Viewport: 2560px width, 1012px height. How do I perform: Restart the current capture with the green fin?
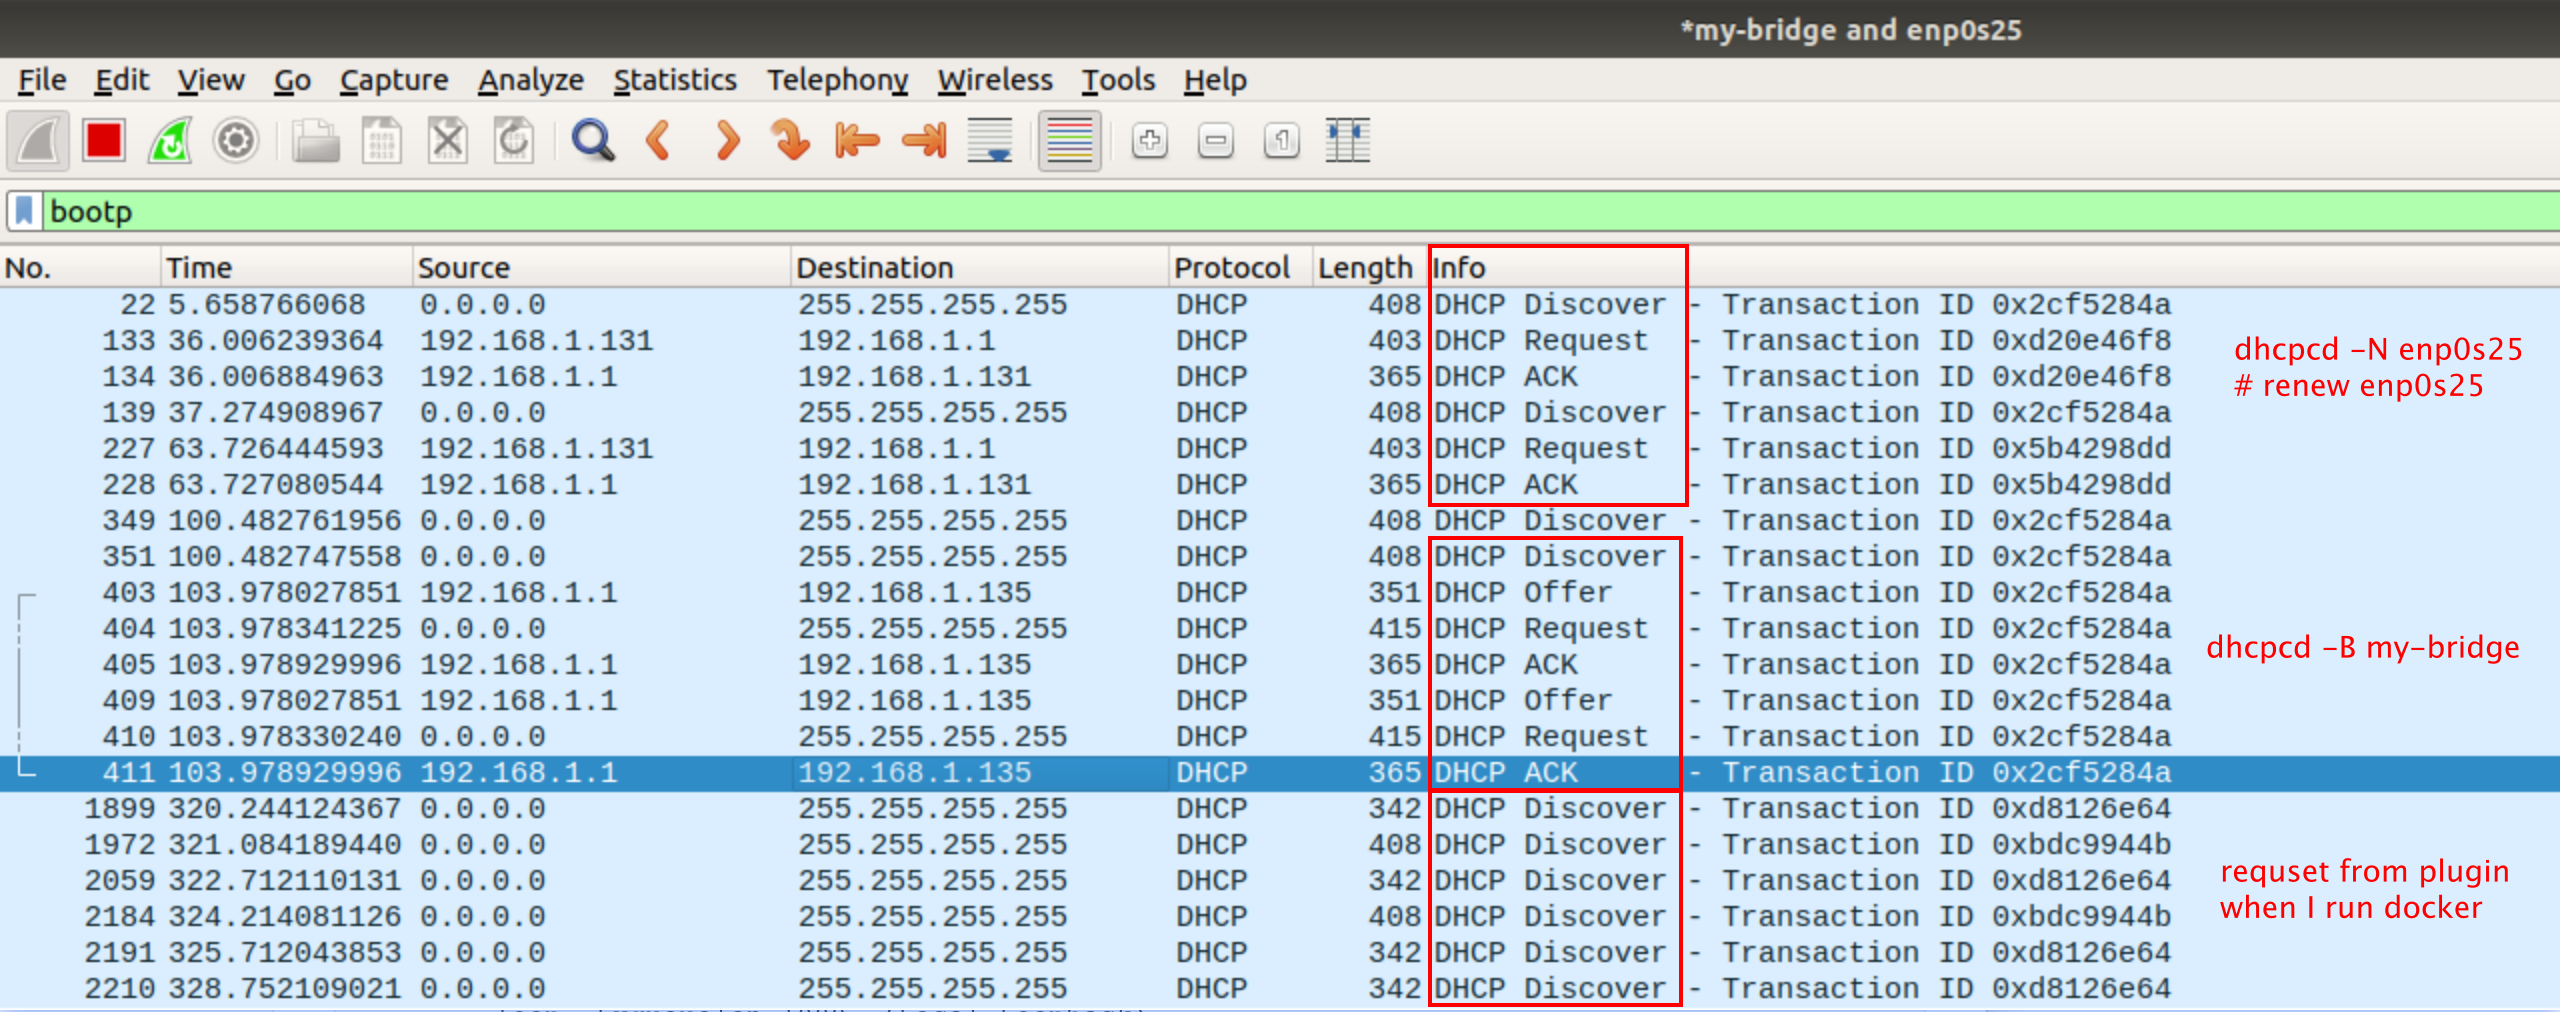170,141
